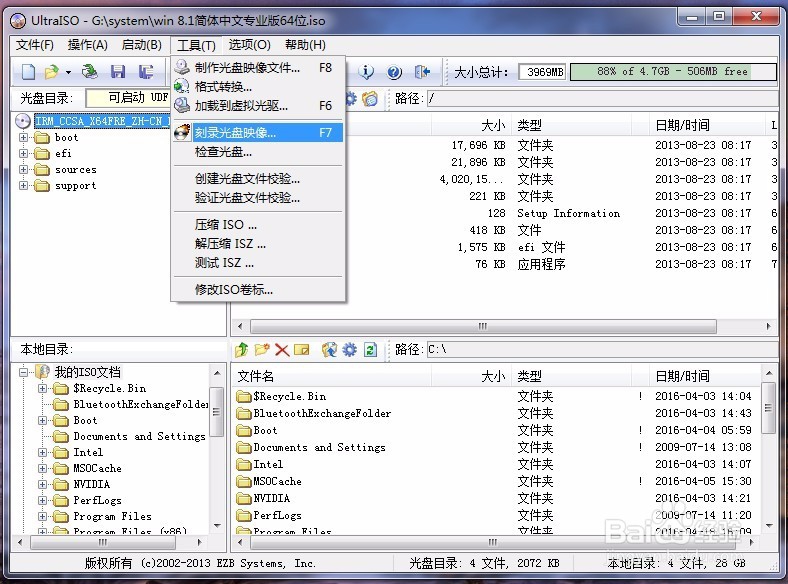Image resolution: width=788 pixels, height=584 pixels.
Task: Click the Help question mark icon
Action: point(395,72)
